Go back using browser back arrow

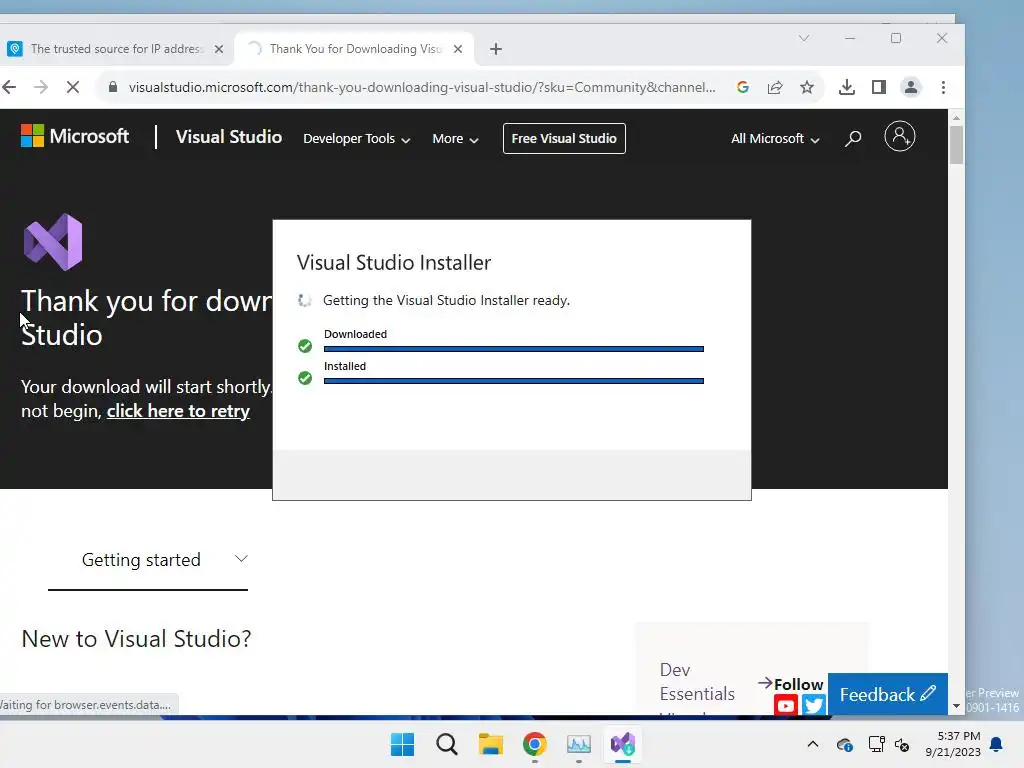coord(8,87)
